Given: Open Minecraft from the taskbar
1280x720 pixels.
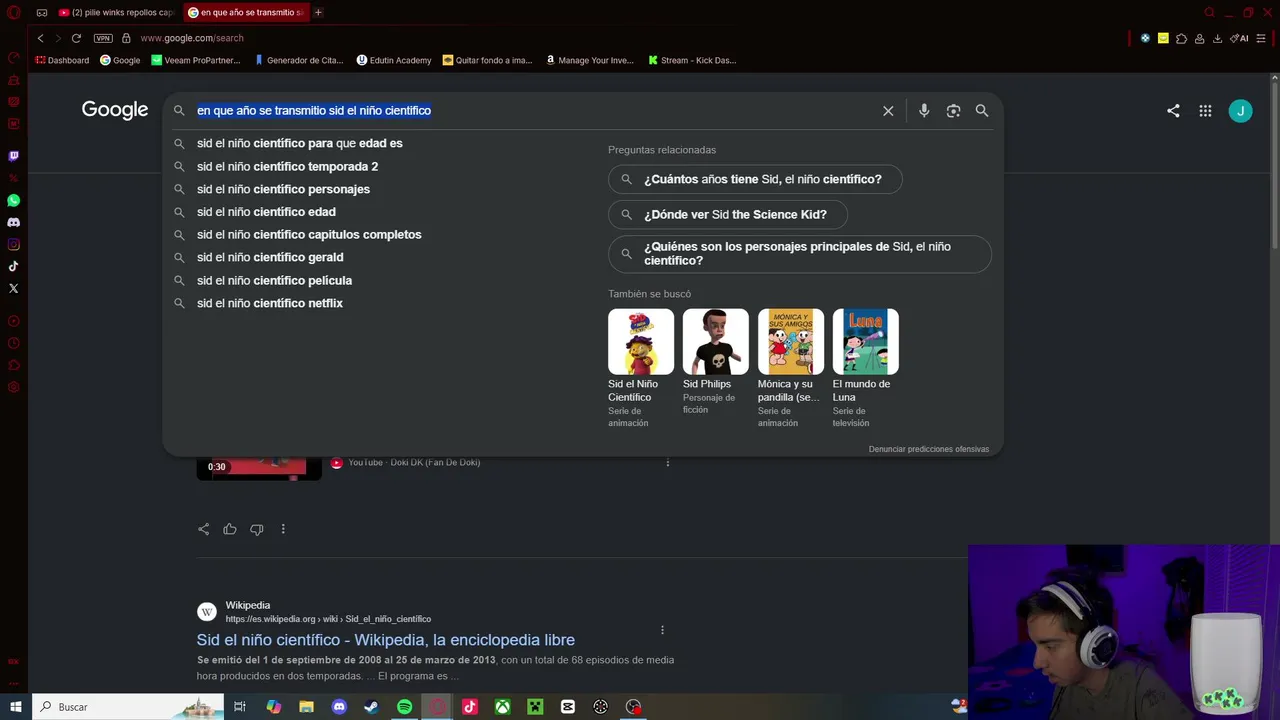Looking at the screenshot, I should pyautogui.click(x=535, y=707).
